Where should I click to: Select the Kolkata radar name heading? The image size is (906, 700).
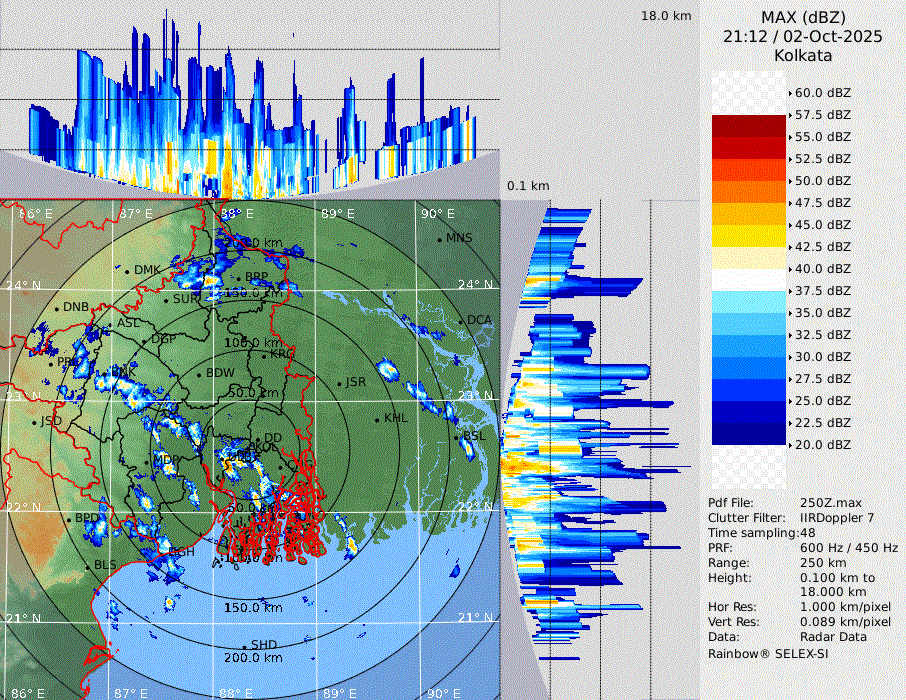click(803, 55)
